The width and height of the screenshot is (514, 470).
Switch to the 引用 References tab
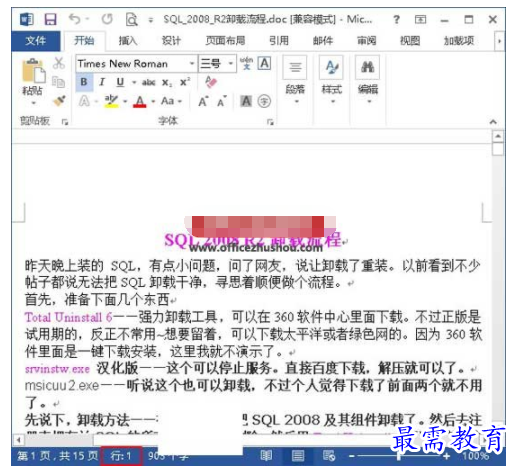click(279, 41)
